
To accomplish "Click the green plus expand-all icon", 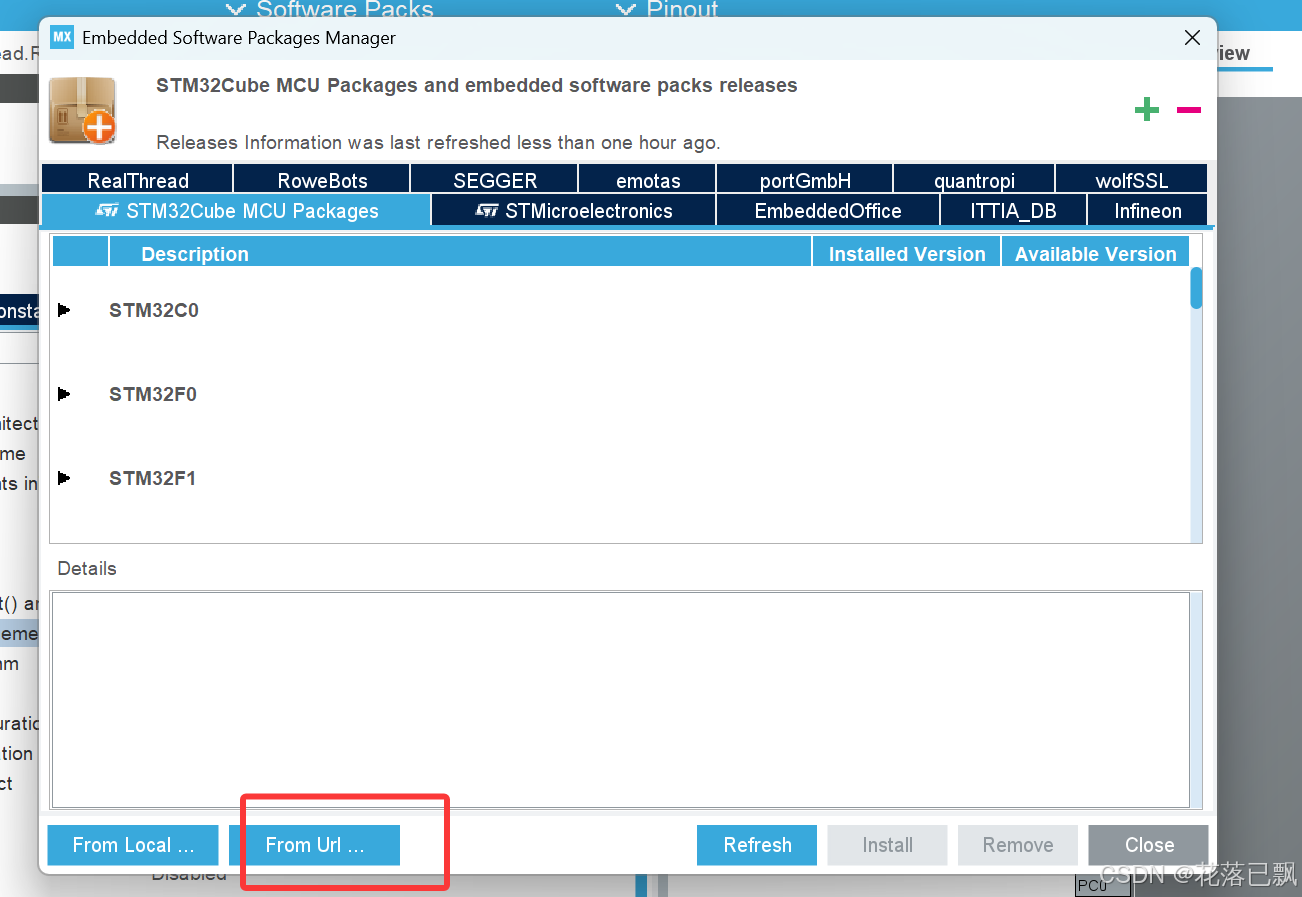I will [x=1147, y=110].
